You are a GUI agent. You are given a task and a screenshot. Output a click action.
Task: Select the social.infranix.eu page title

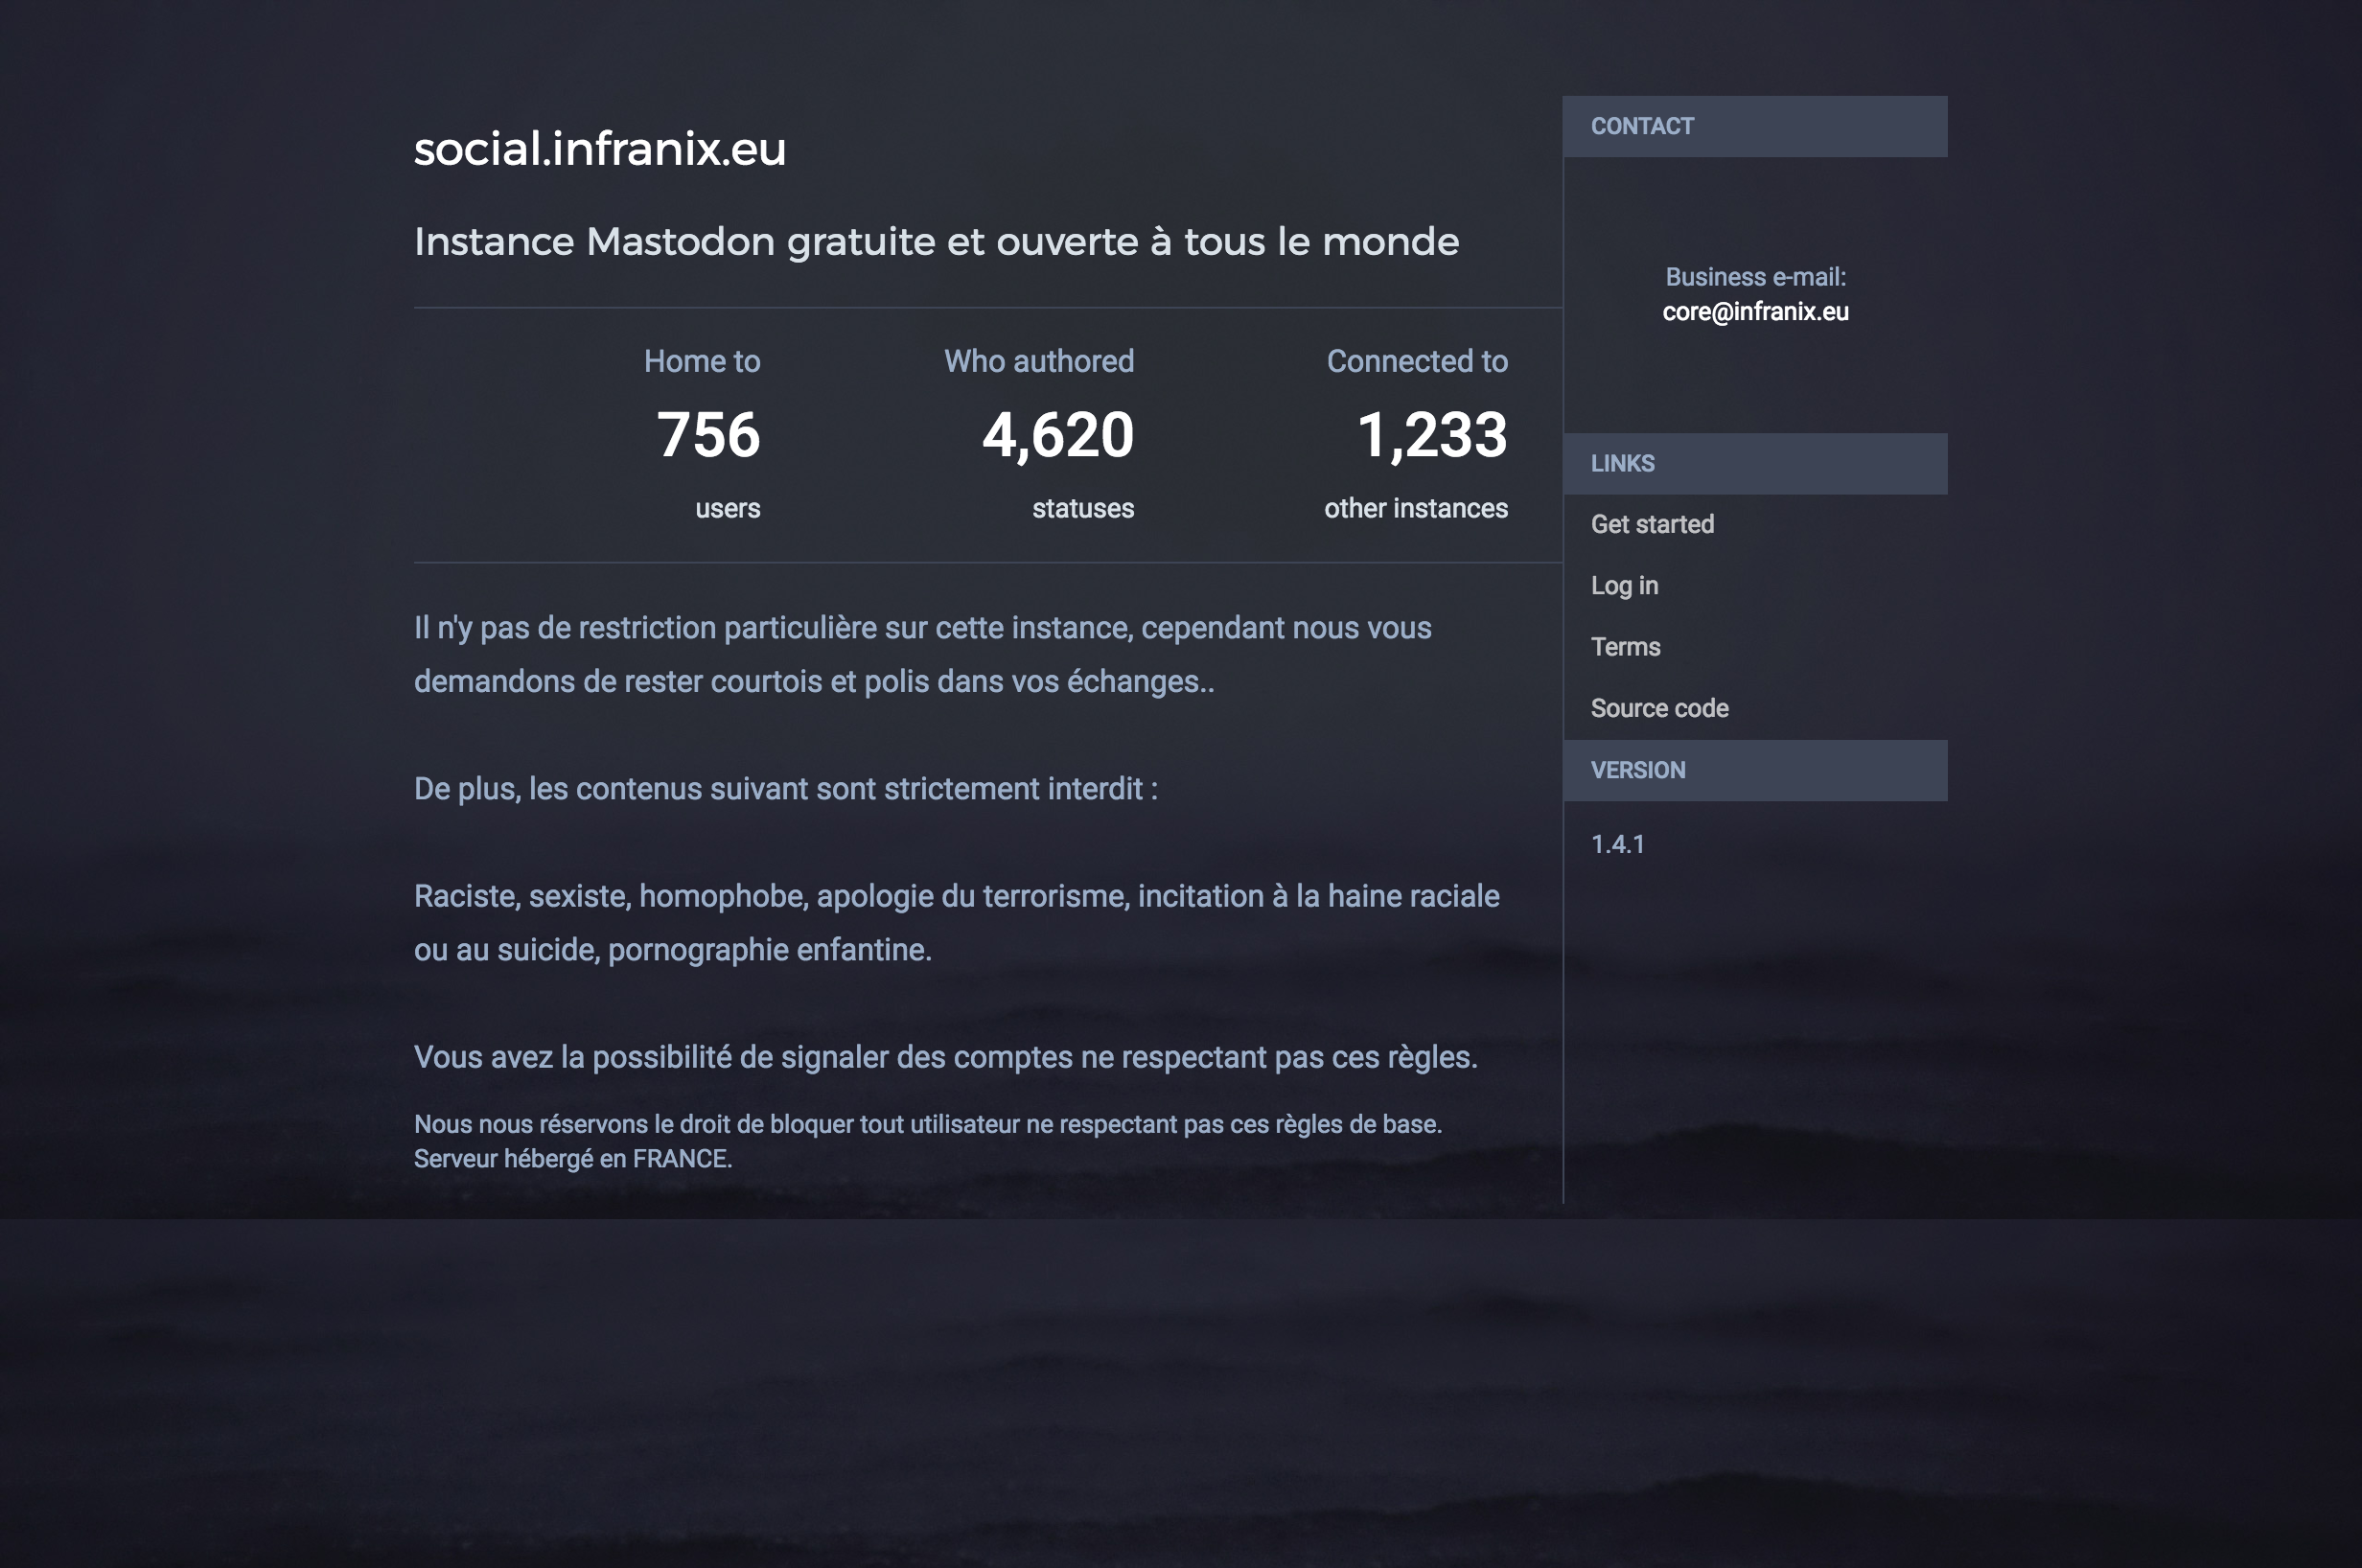tap(600, 148)
